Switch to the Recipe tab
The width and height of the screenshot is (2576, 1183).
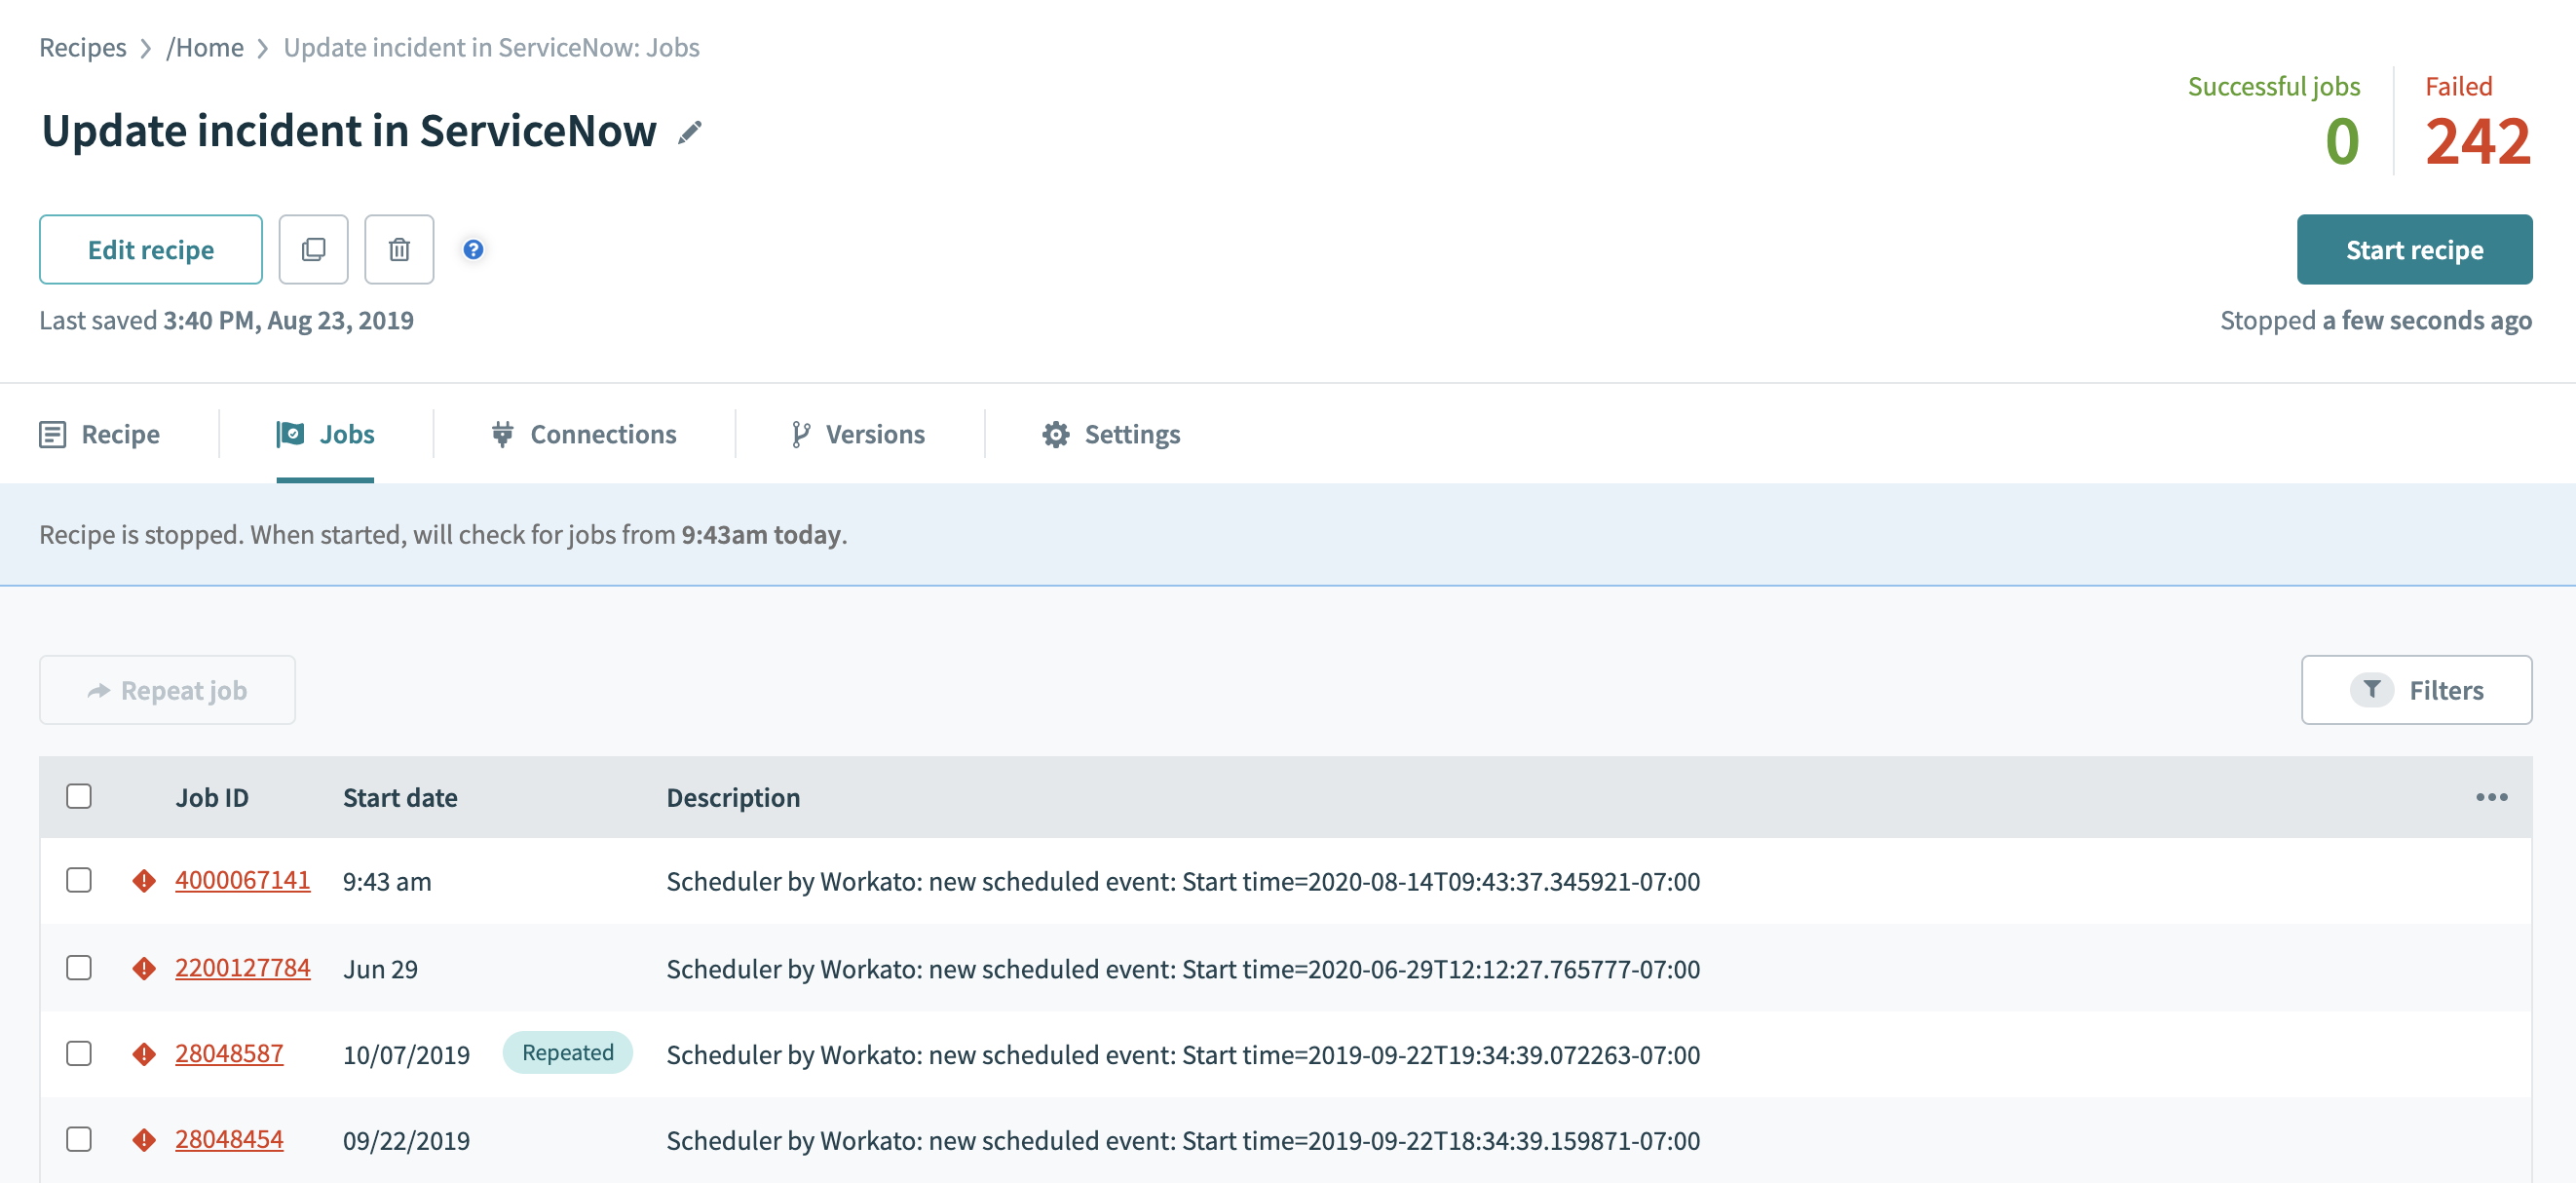click(x=120, y=436)
